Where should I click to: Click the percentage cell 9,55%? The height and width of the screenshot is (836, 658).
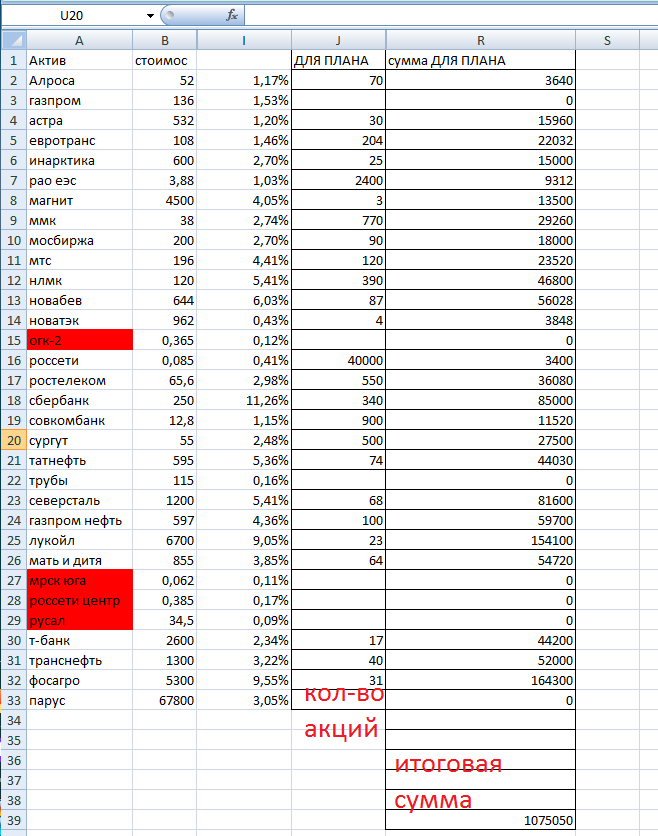(244, 680)
